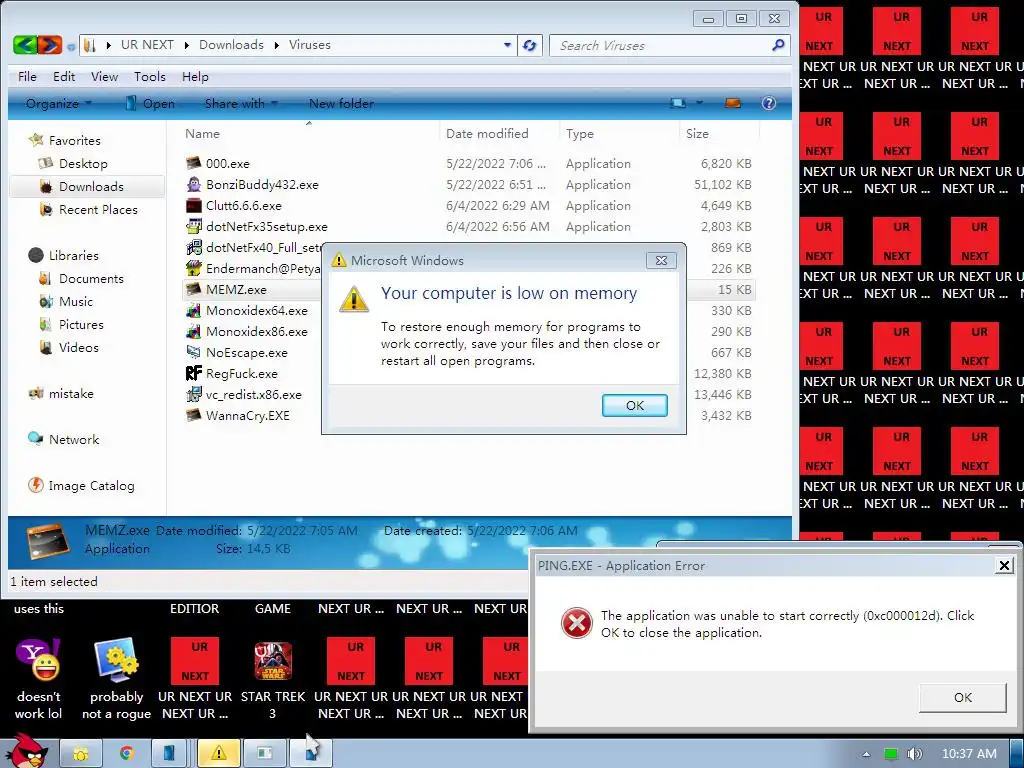Open the STAR TREK 3 desktop icon
1024x768 pixels.
(273, 660)
